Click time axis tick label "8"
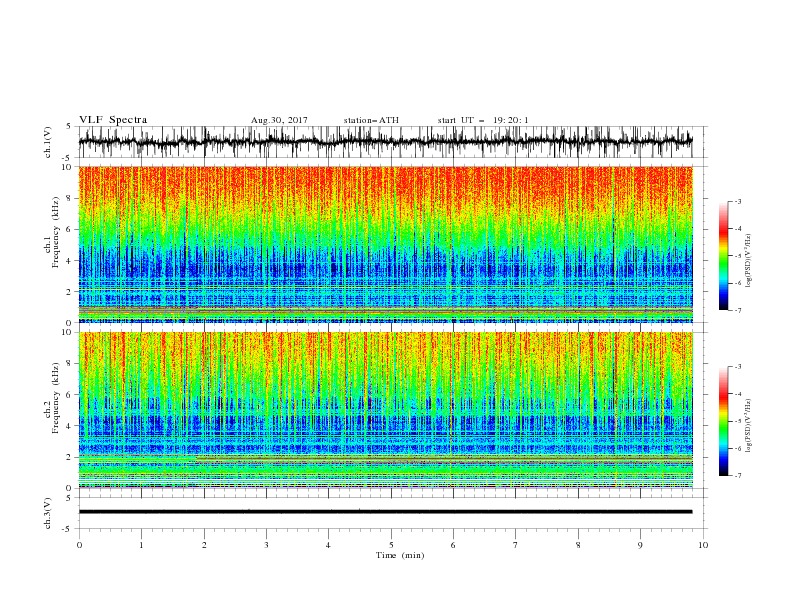The width and height of the screenshot is (792, 612). 578,545
